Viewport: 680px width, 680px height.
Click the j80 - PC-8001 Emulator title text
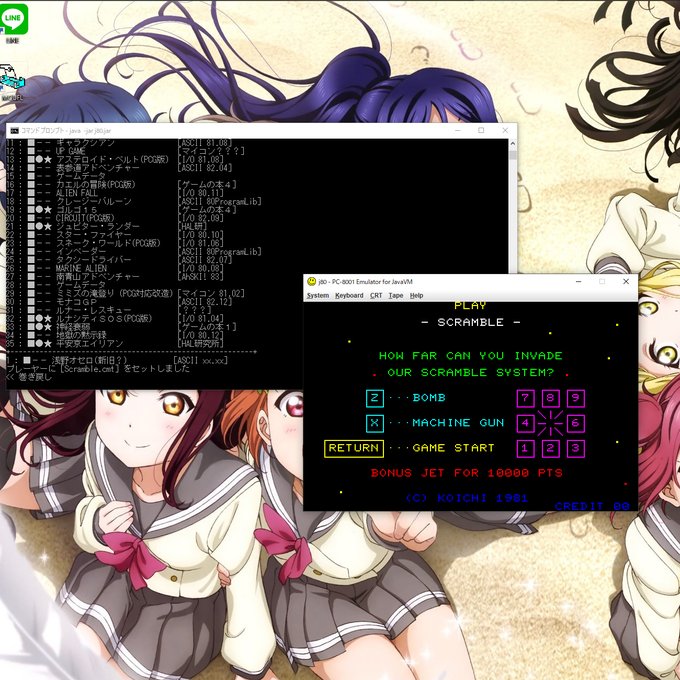click(x=365, y=281)
